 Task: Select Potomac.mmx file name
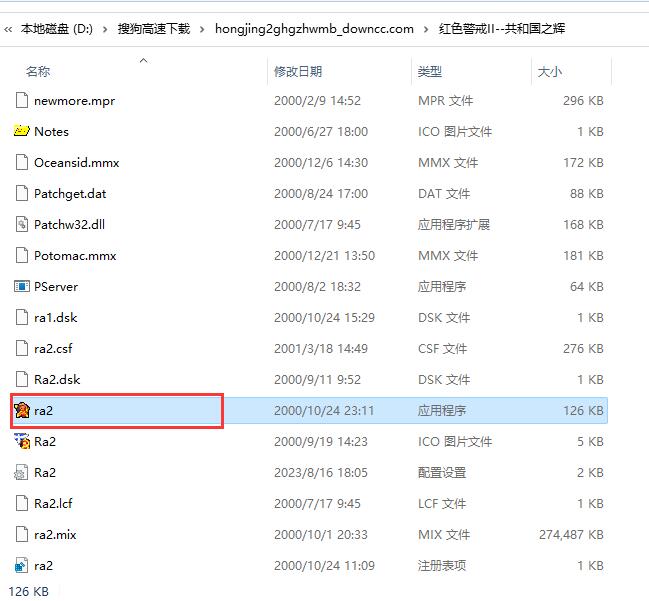[75, 256]
